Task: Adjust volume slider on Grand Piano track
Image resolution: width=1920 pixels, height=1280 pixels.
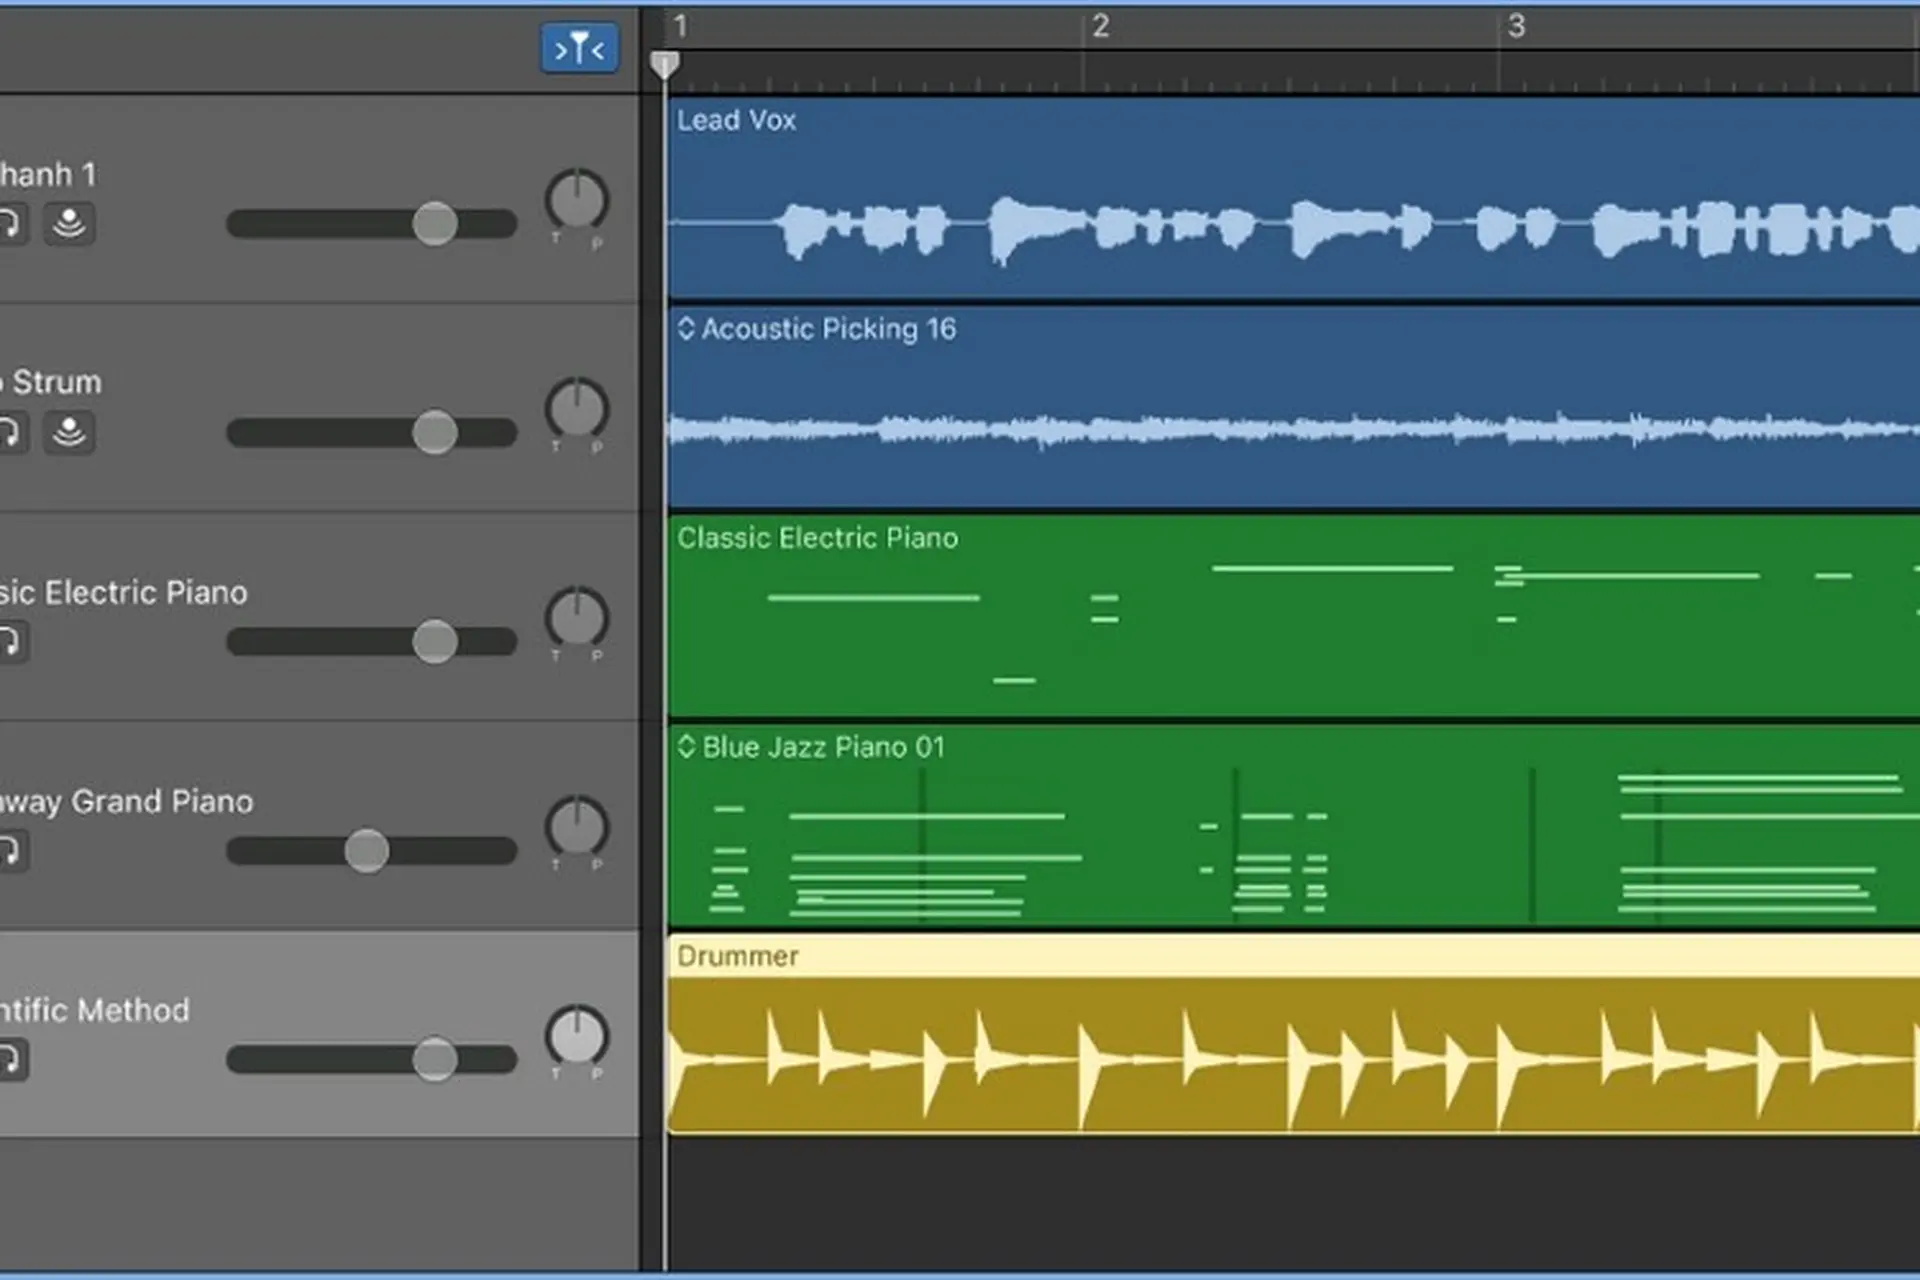Action: (x=367, y=851)
